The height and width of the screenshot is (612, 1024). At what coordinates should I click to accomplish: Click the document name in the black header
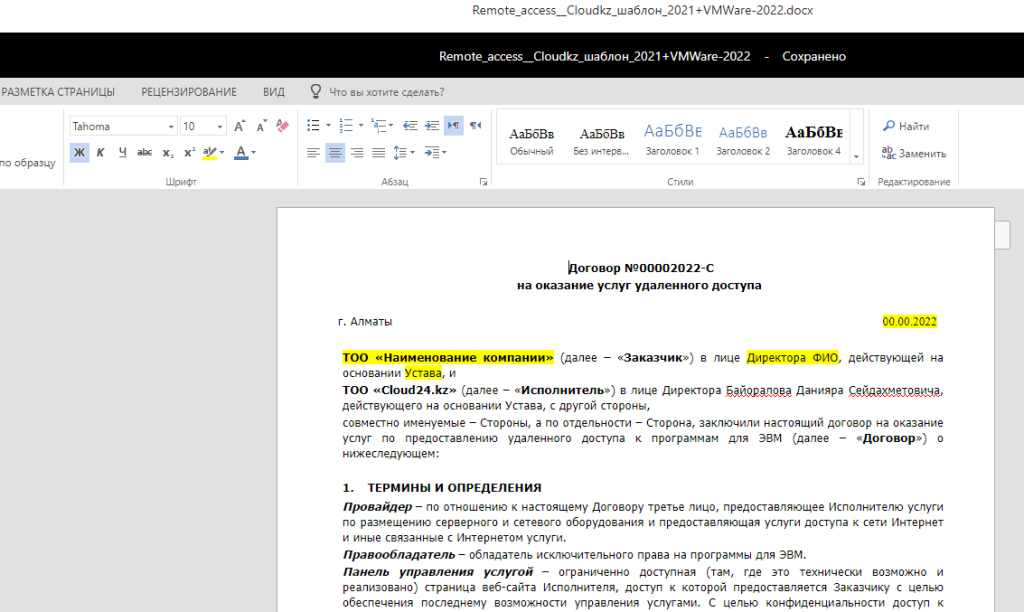pyautogui.click(x=594, y=56)
